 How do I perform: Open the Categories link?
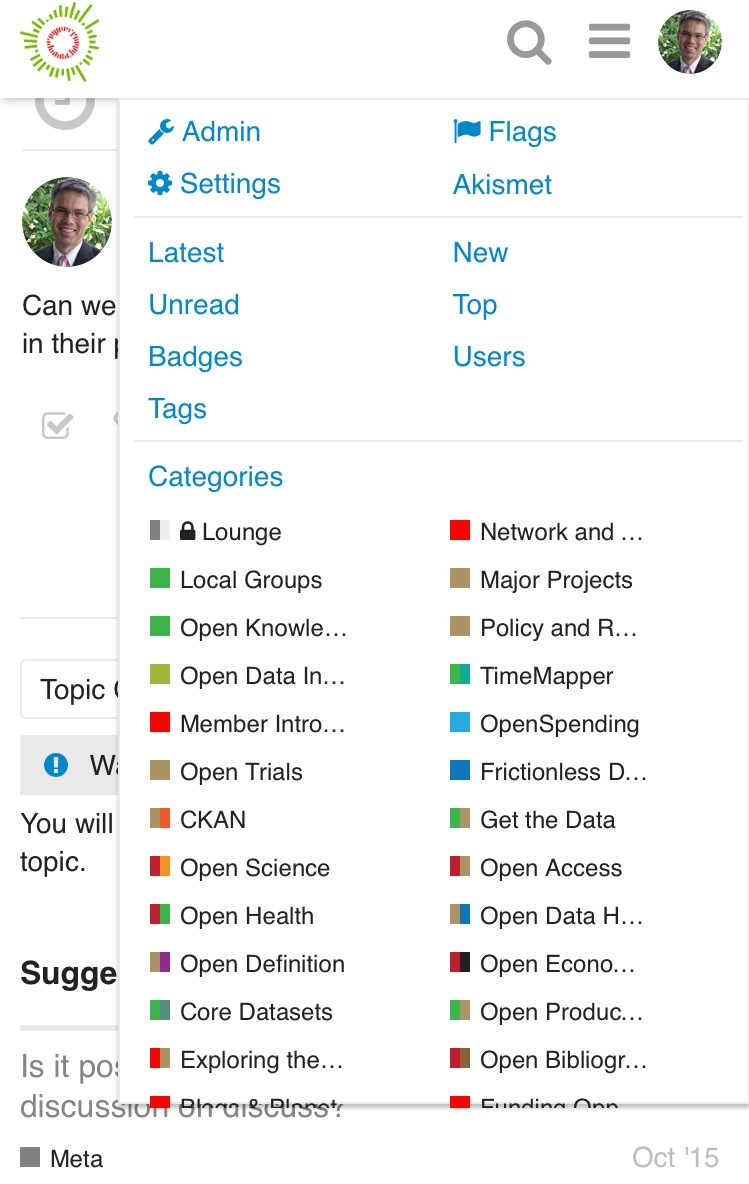[x=215, y=477]
